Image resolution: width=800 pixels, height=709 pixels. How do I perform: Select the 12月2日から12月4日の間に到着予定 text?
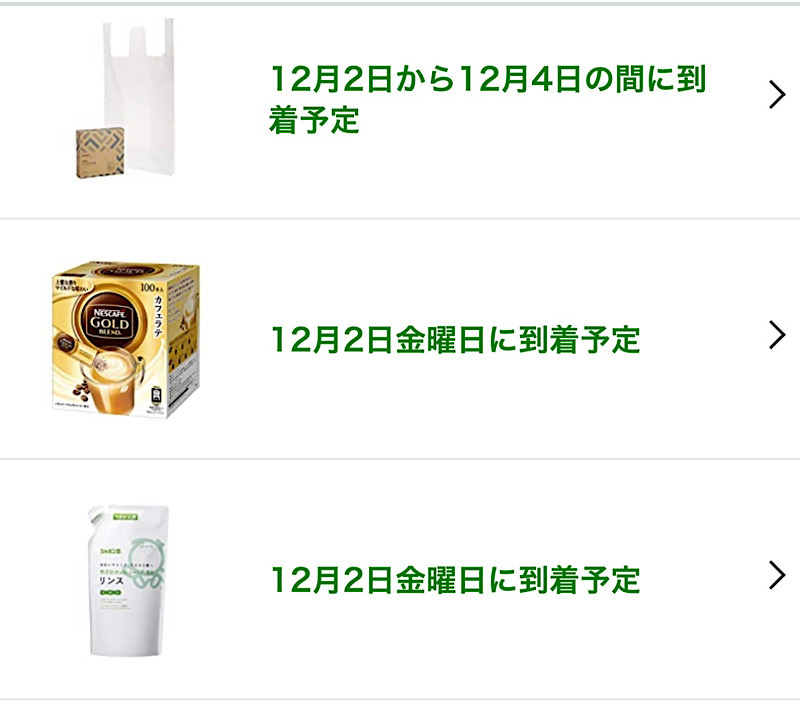point(487,99)
